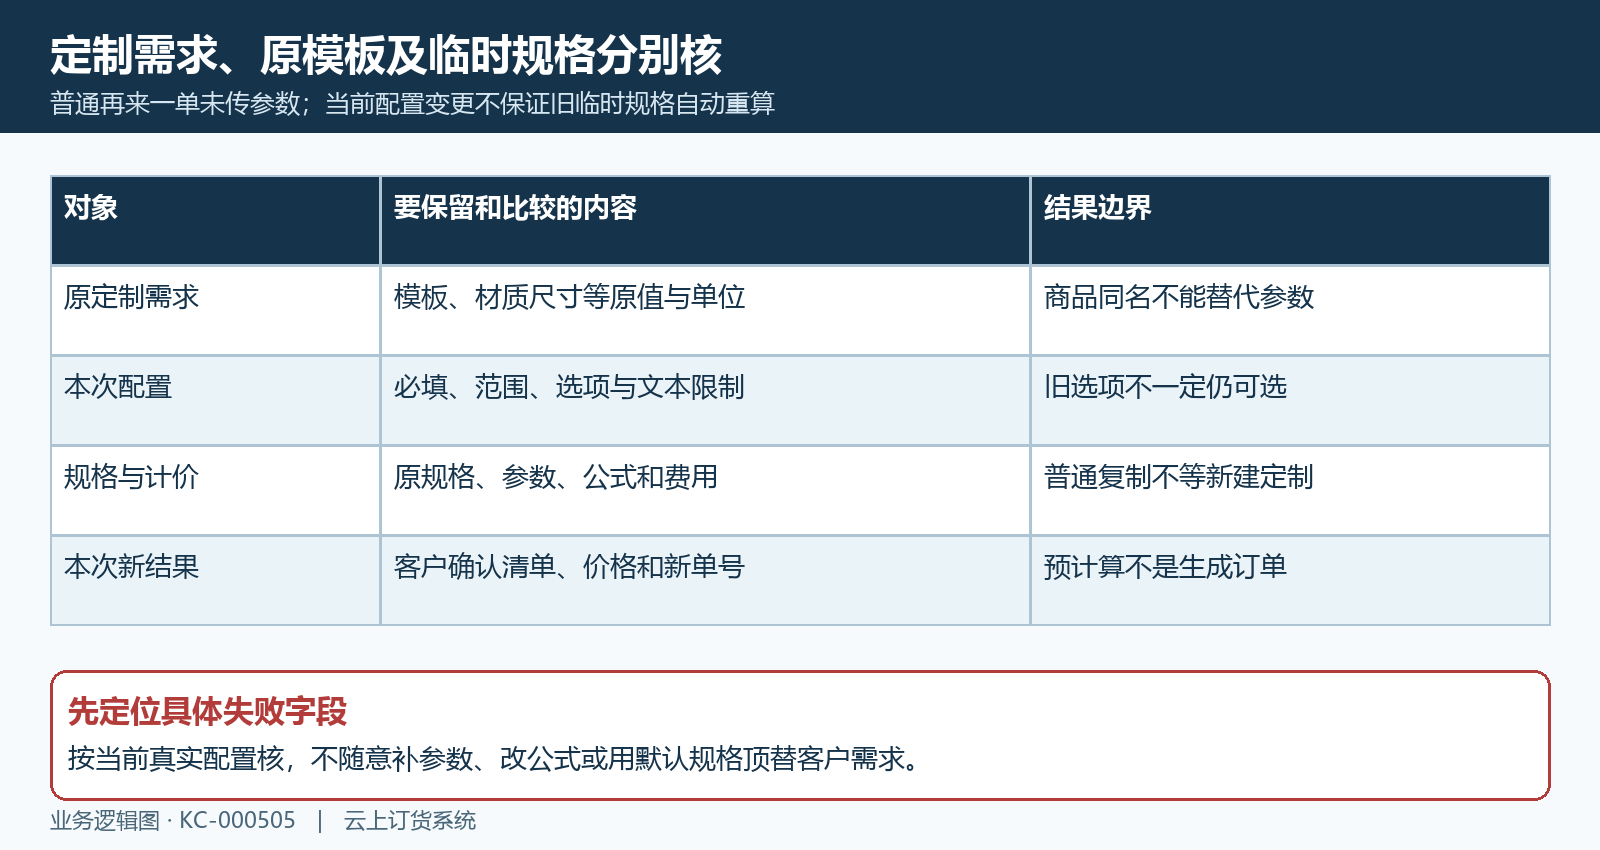Image resolution: width=1600 pixels, height=850 pixels.
Task: Click the cell 旧选项不一定仍可选
Action: 1290,401
